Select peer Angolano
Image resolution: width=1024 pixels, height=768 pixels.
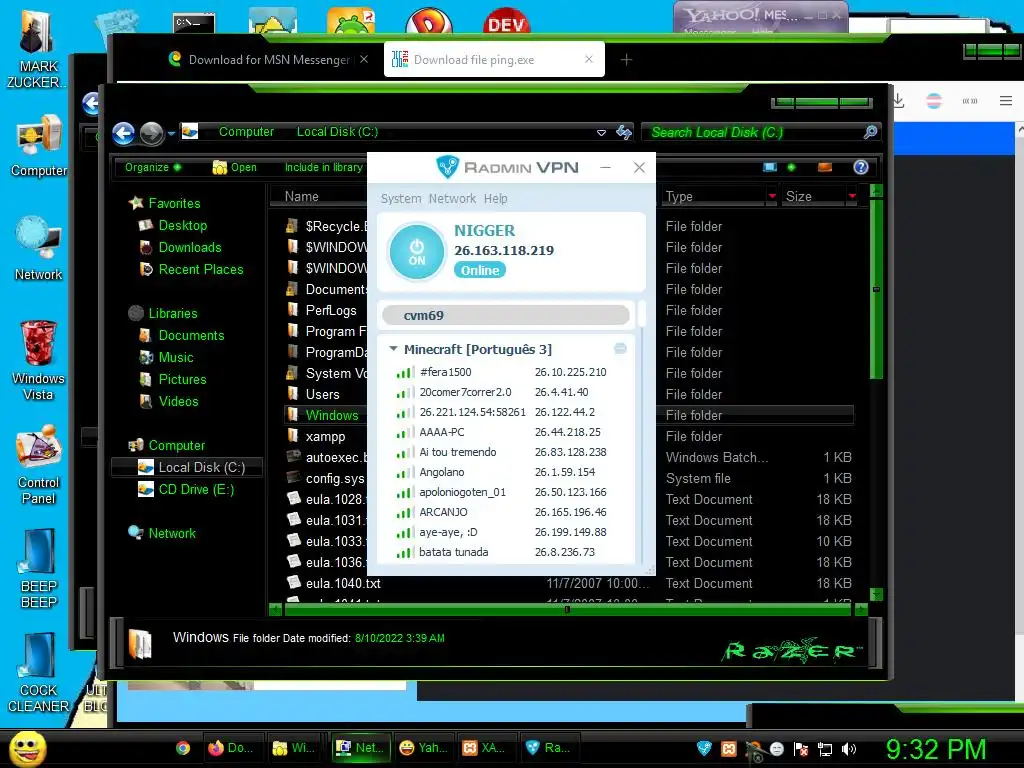505,472
